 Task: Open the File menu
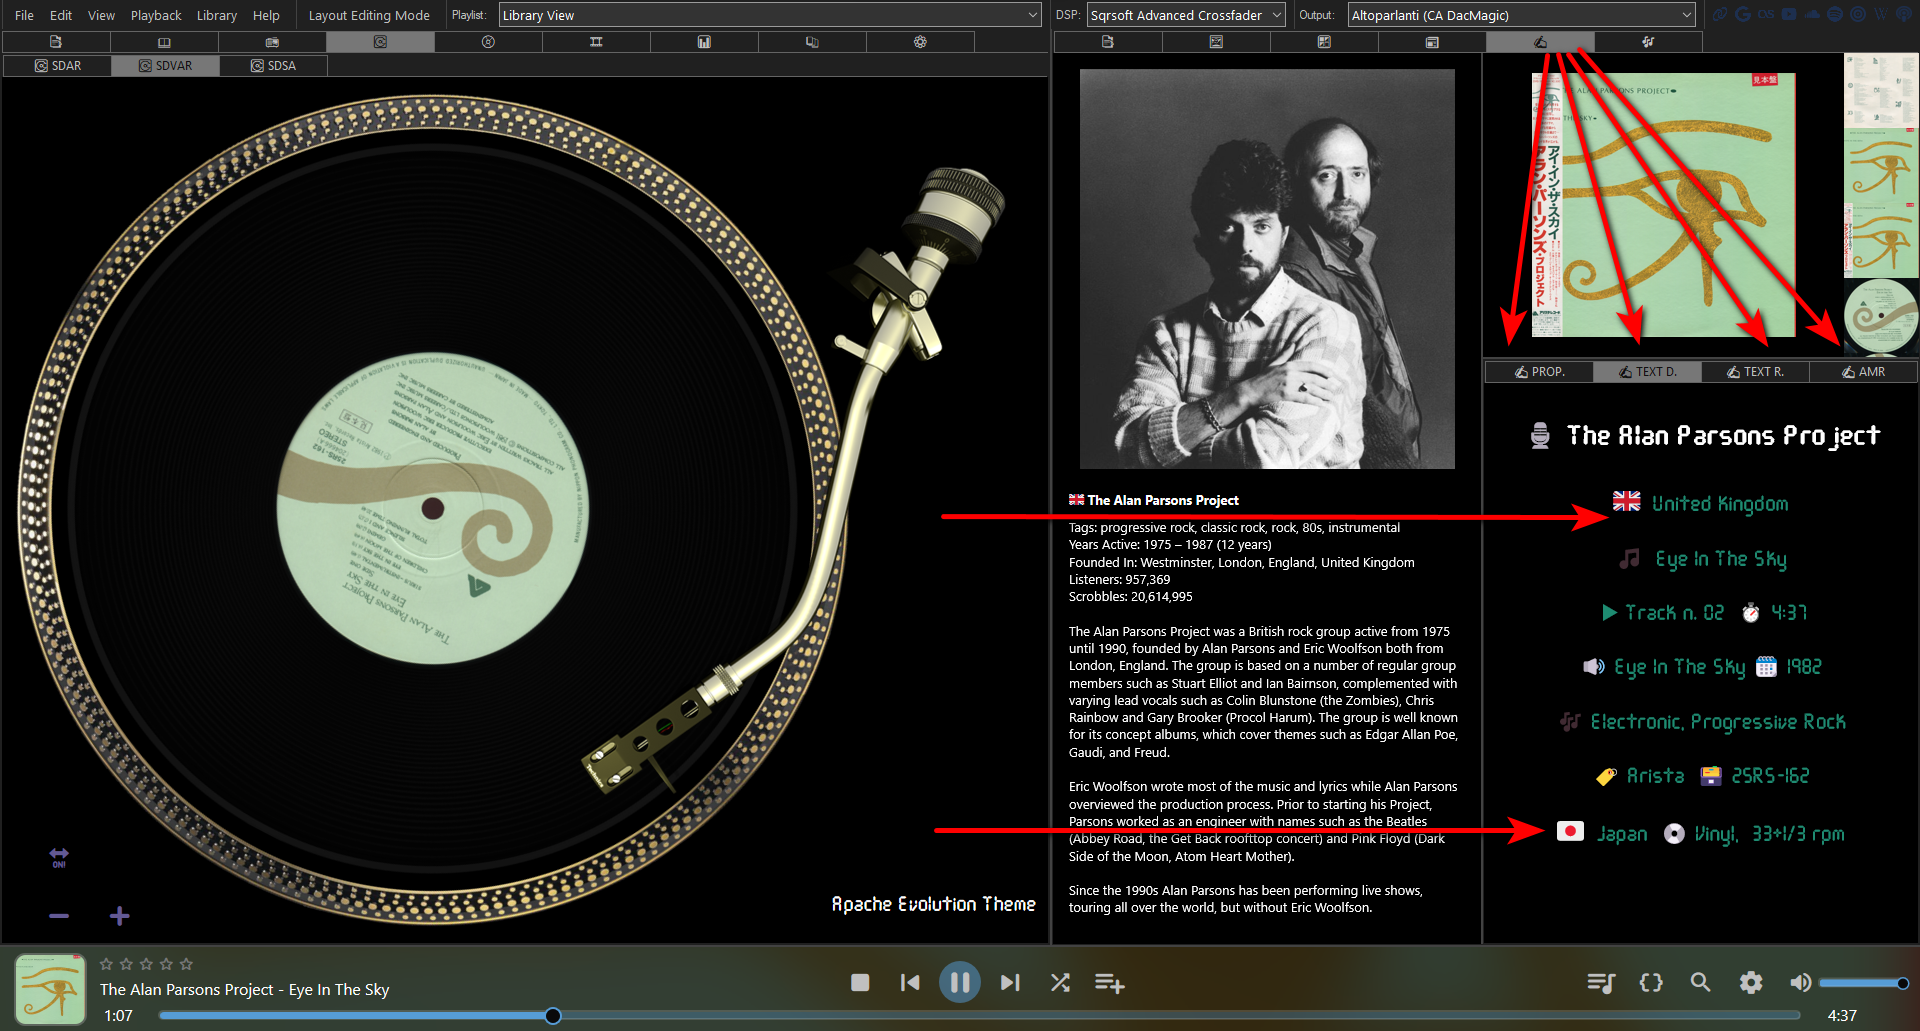coord(25,15)
